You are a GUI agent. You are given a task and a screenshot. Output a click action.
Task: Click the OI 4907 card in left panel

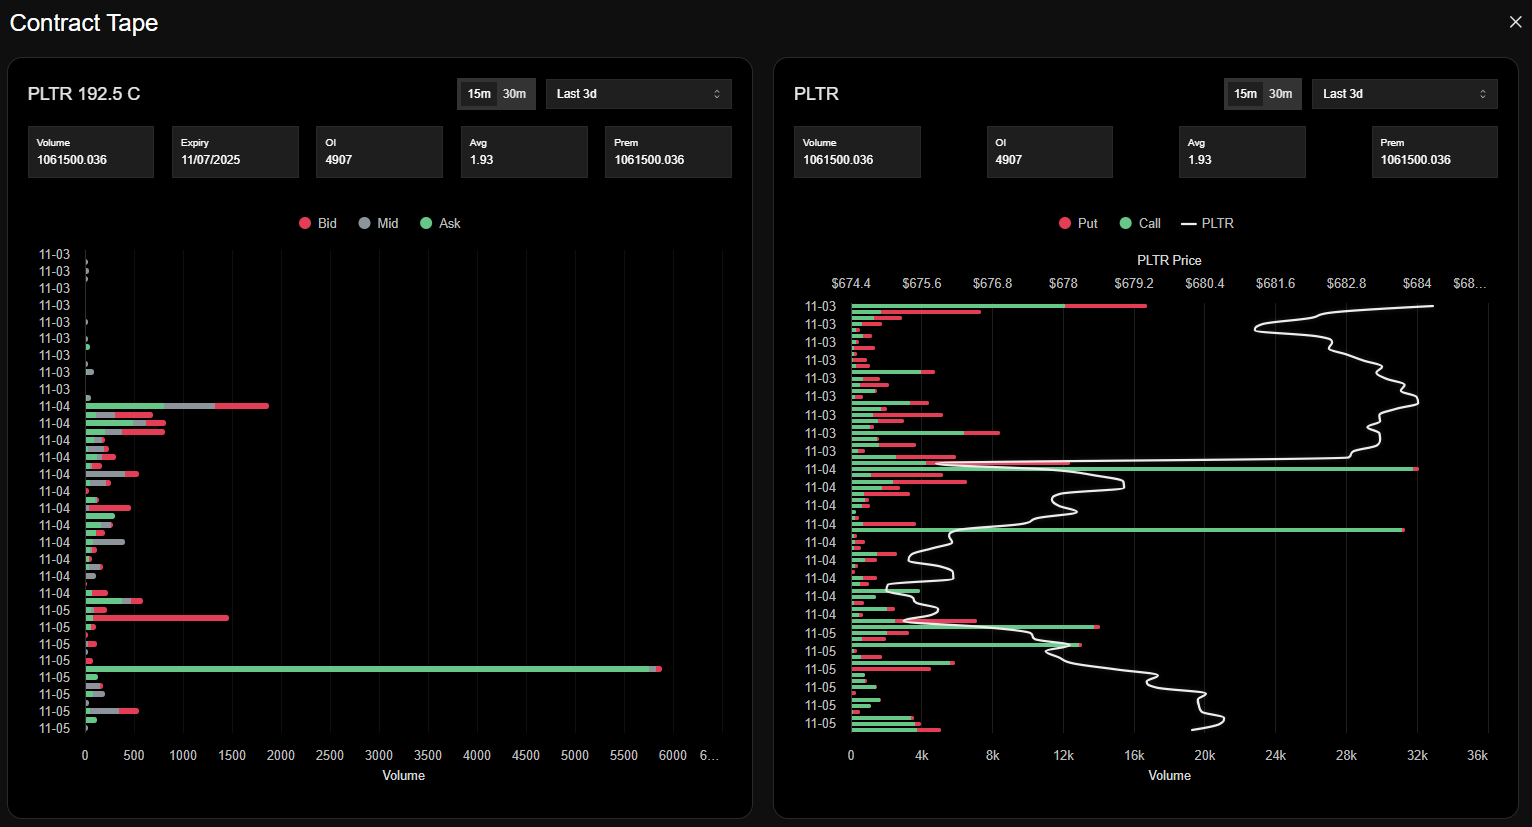pos(379,152)
